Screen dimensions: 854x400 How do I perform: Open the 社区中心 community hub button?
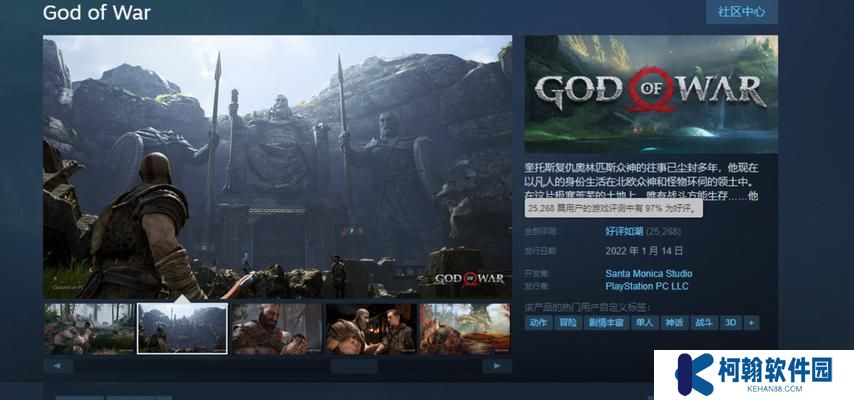click(741, 11)
